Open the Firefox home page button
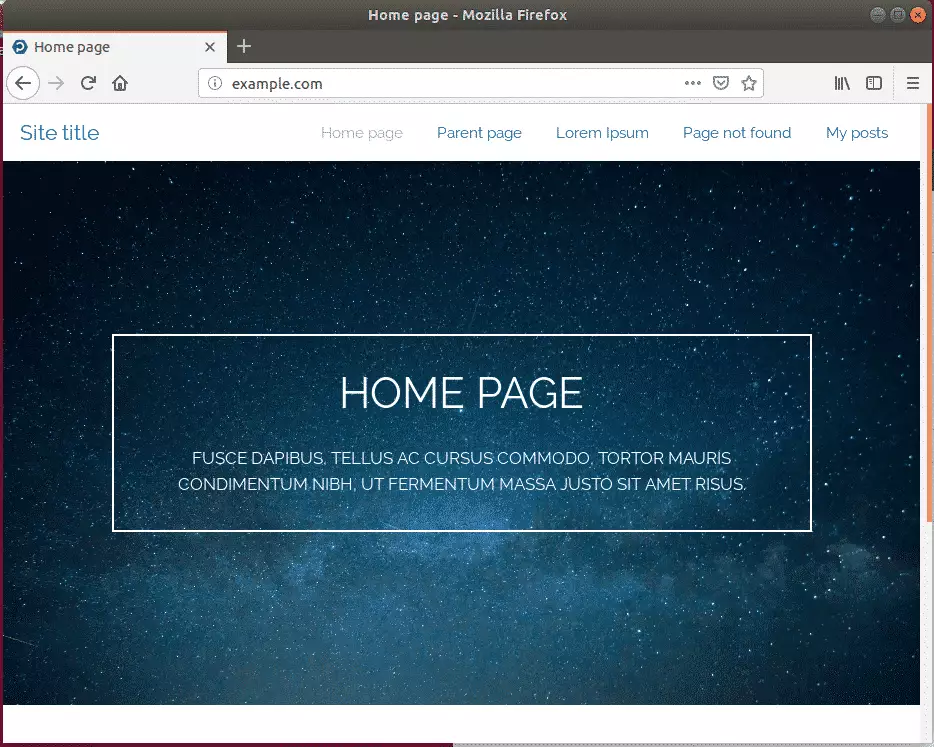 pos(120,83)
